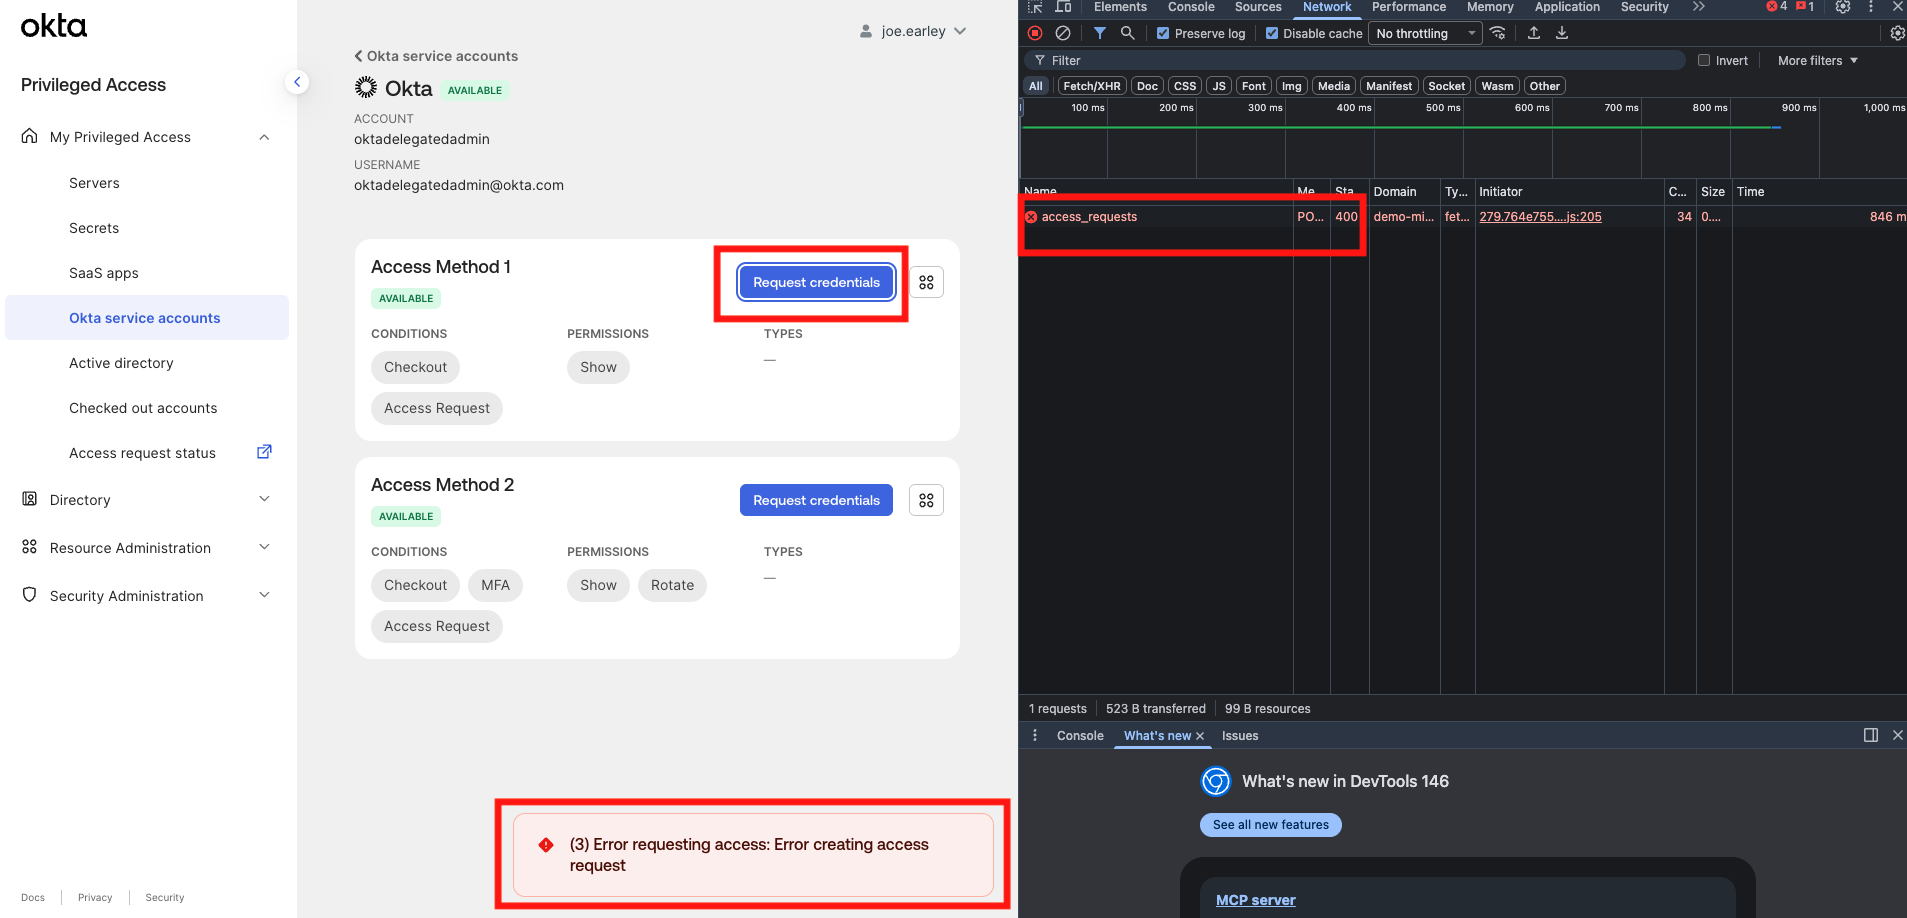This screenshot has height=918, width=1907.
Task: Open the 279.764e755 initiator link
Action: click(x=1540, y=216)
